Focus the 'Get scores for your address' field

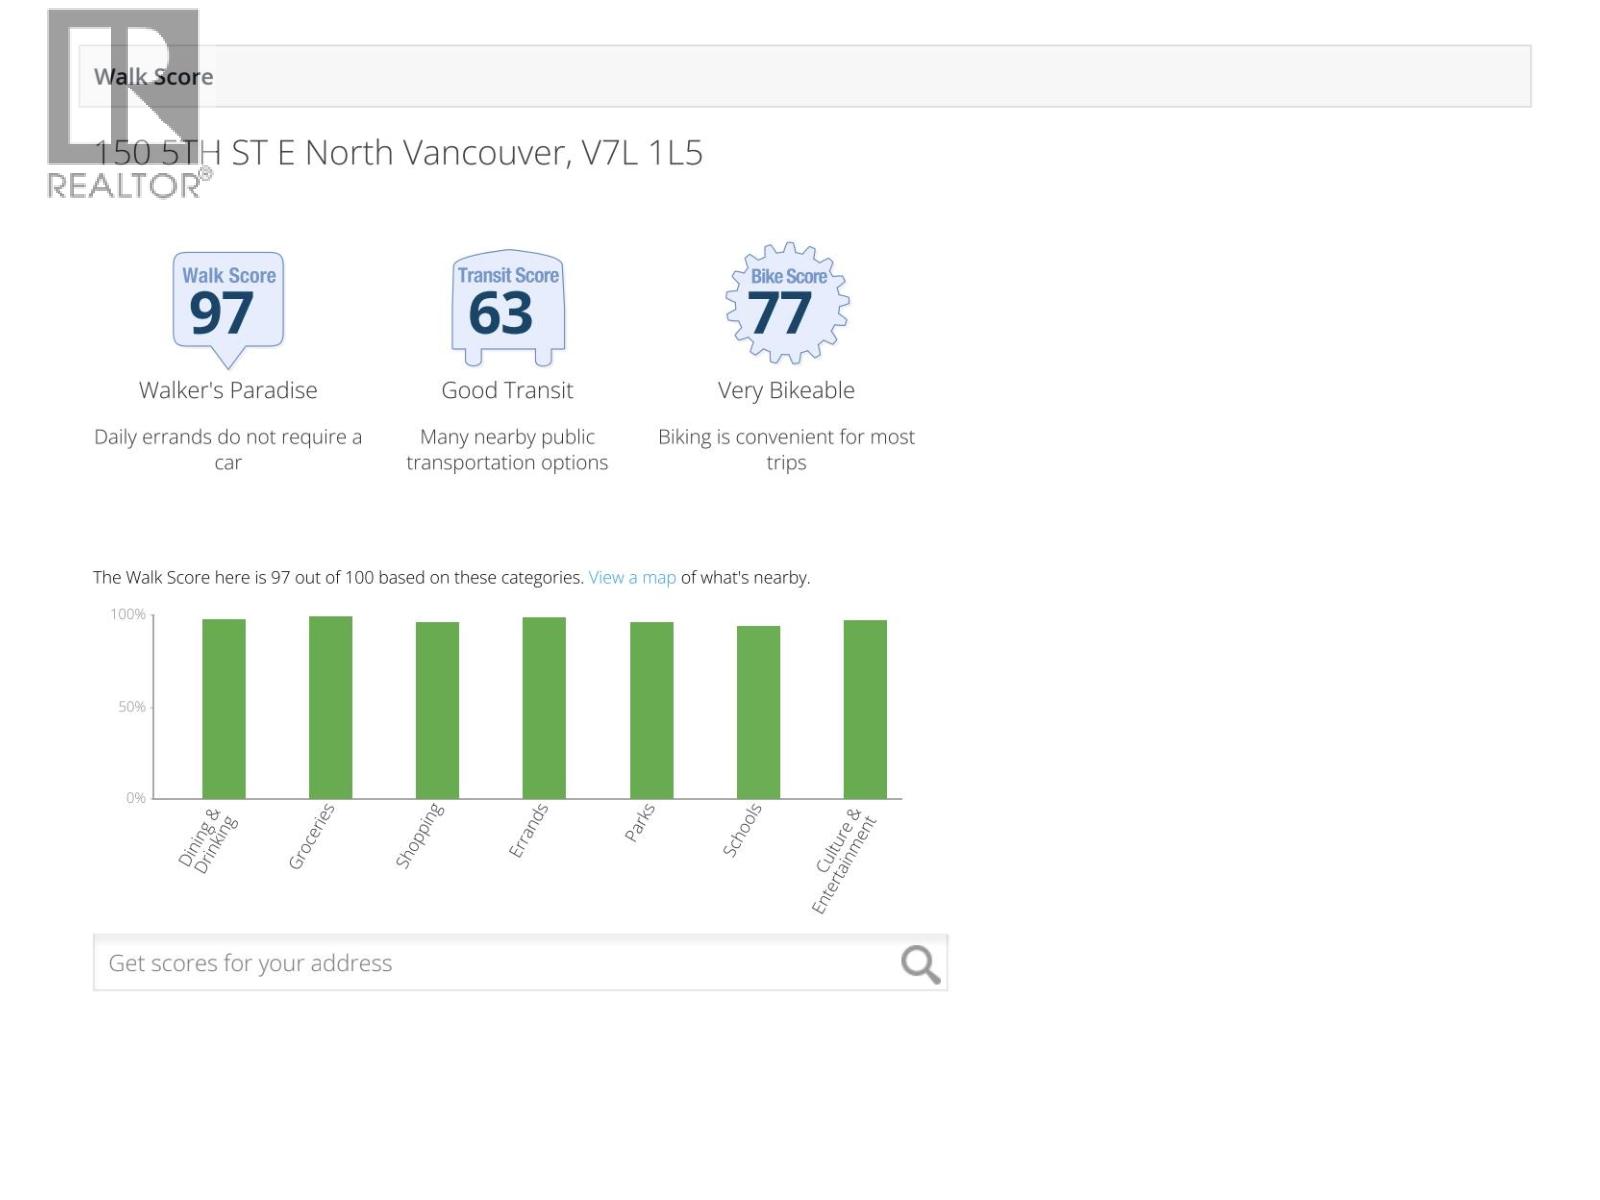(490, 963)
